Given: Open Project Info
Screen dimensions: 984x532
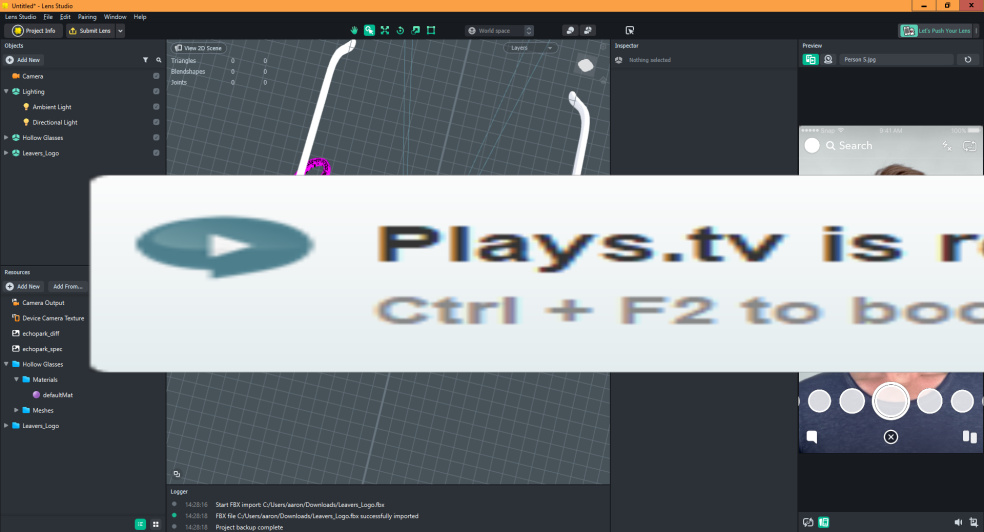Looking at the screenshot, I should point(34,31).
